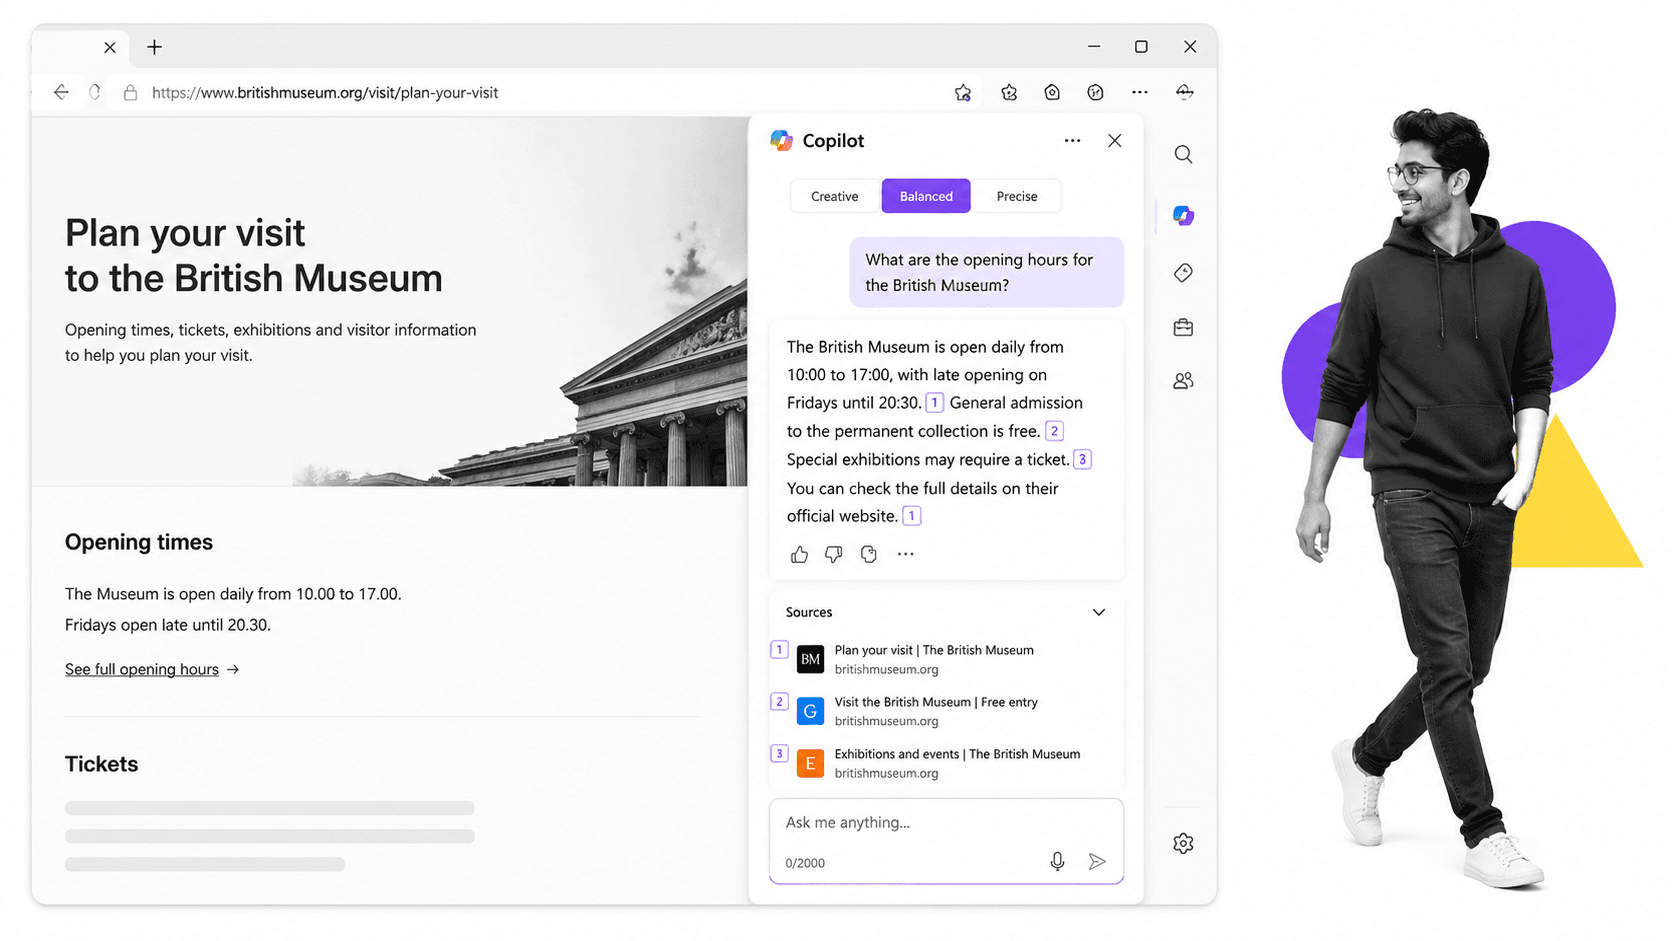Image resolution: width=1672 pixels, height=941 pixels.
Task: Go back using the browser back arrow
Action: (x=61, y=92)
